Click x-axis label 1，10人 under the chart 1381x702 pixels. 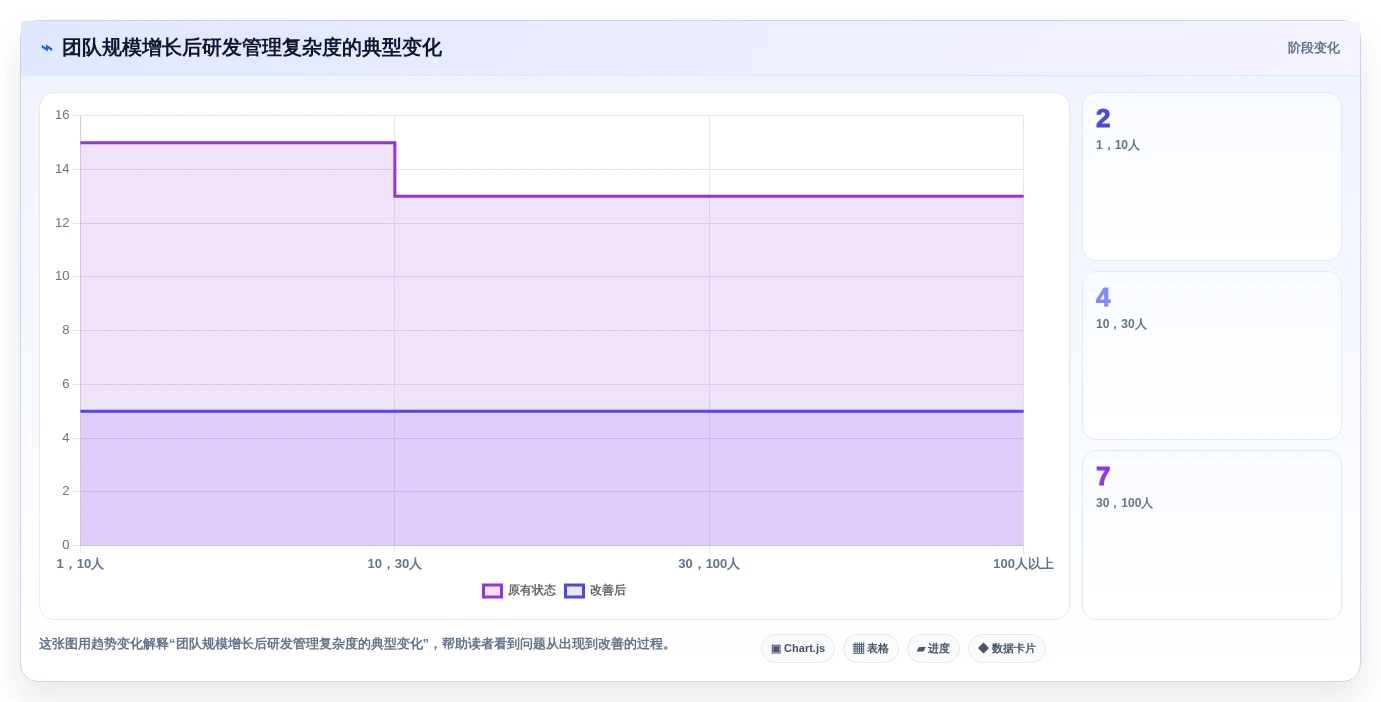(x=80, y=564)
